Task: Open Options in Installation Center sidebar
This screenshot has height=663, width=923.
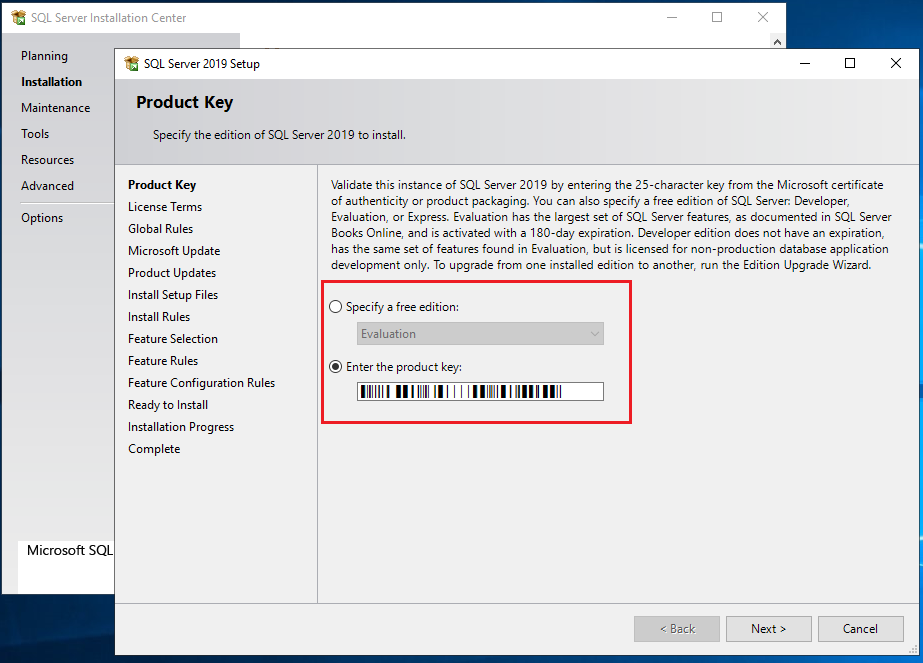Action: pos(42,218)
